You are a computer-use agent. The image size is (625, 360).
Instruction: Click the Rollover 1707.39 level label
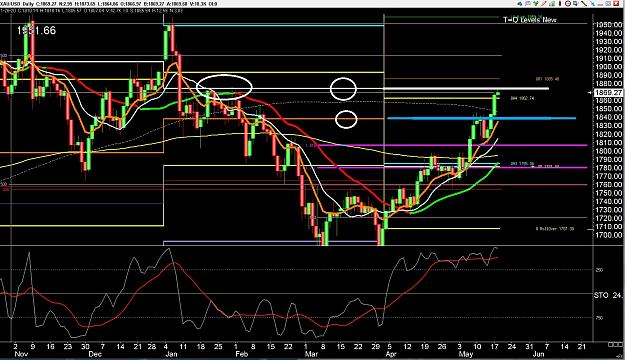[554, 229]
